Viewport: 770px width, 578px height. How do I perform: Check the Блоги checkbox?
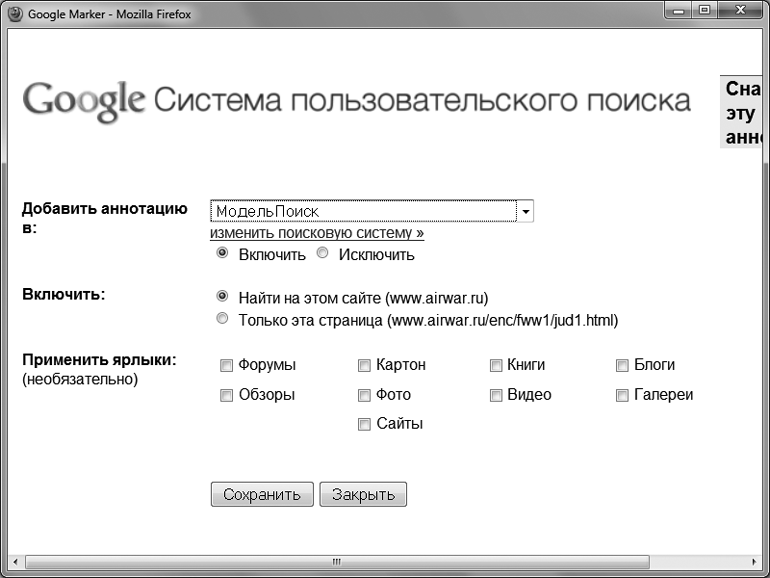(622, 365)
